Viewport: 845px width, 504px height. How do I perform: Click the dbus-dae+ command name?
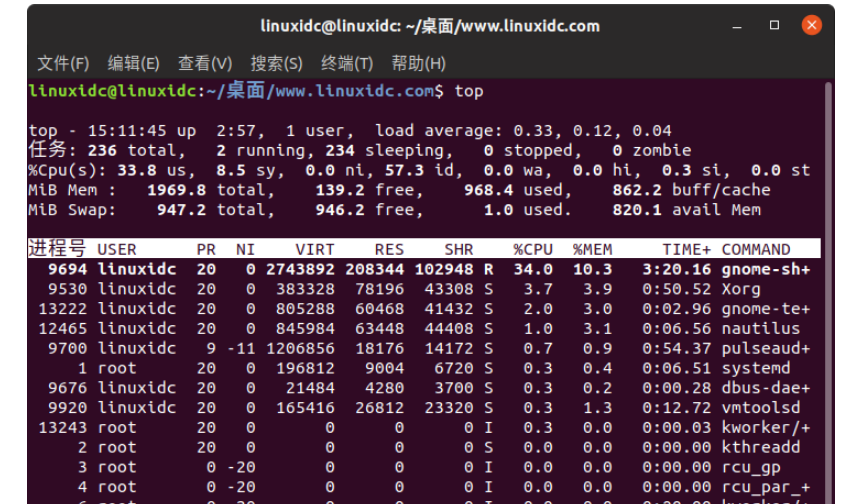[766, 388]
